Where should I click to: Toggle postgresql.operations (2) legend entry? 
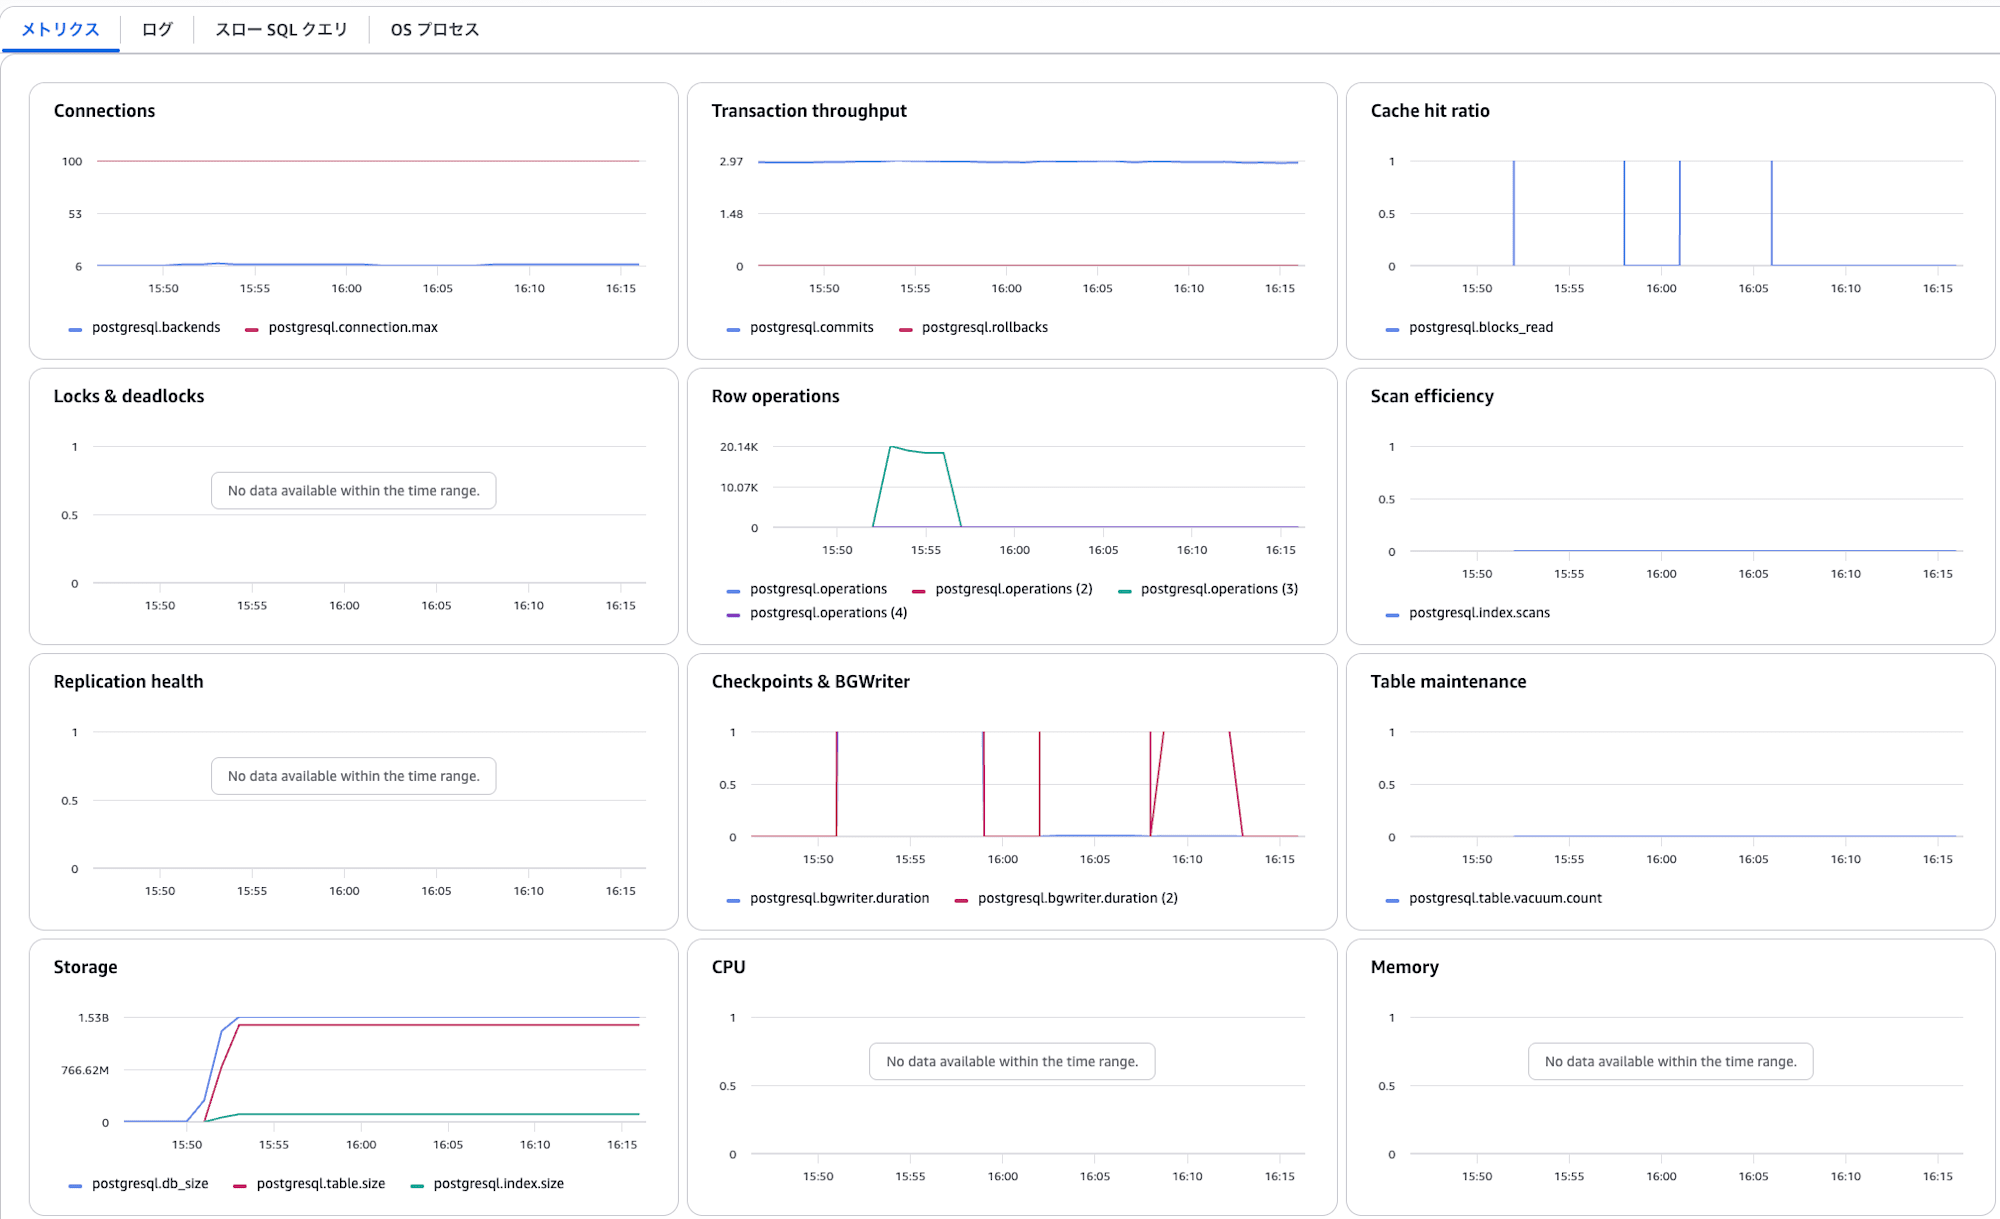point(1003,589)
